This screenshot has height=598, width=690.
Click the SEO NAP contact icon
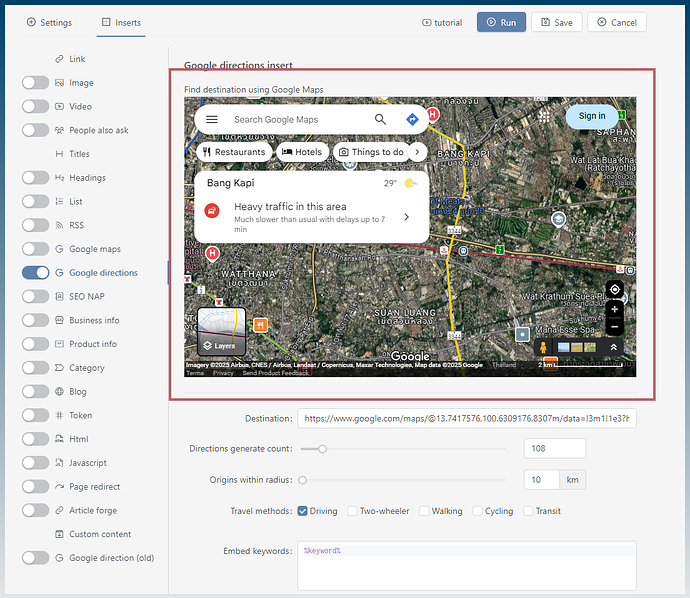click(59, 297)
